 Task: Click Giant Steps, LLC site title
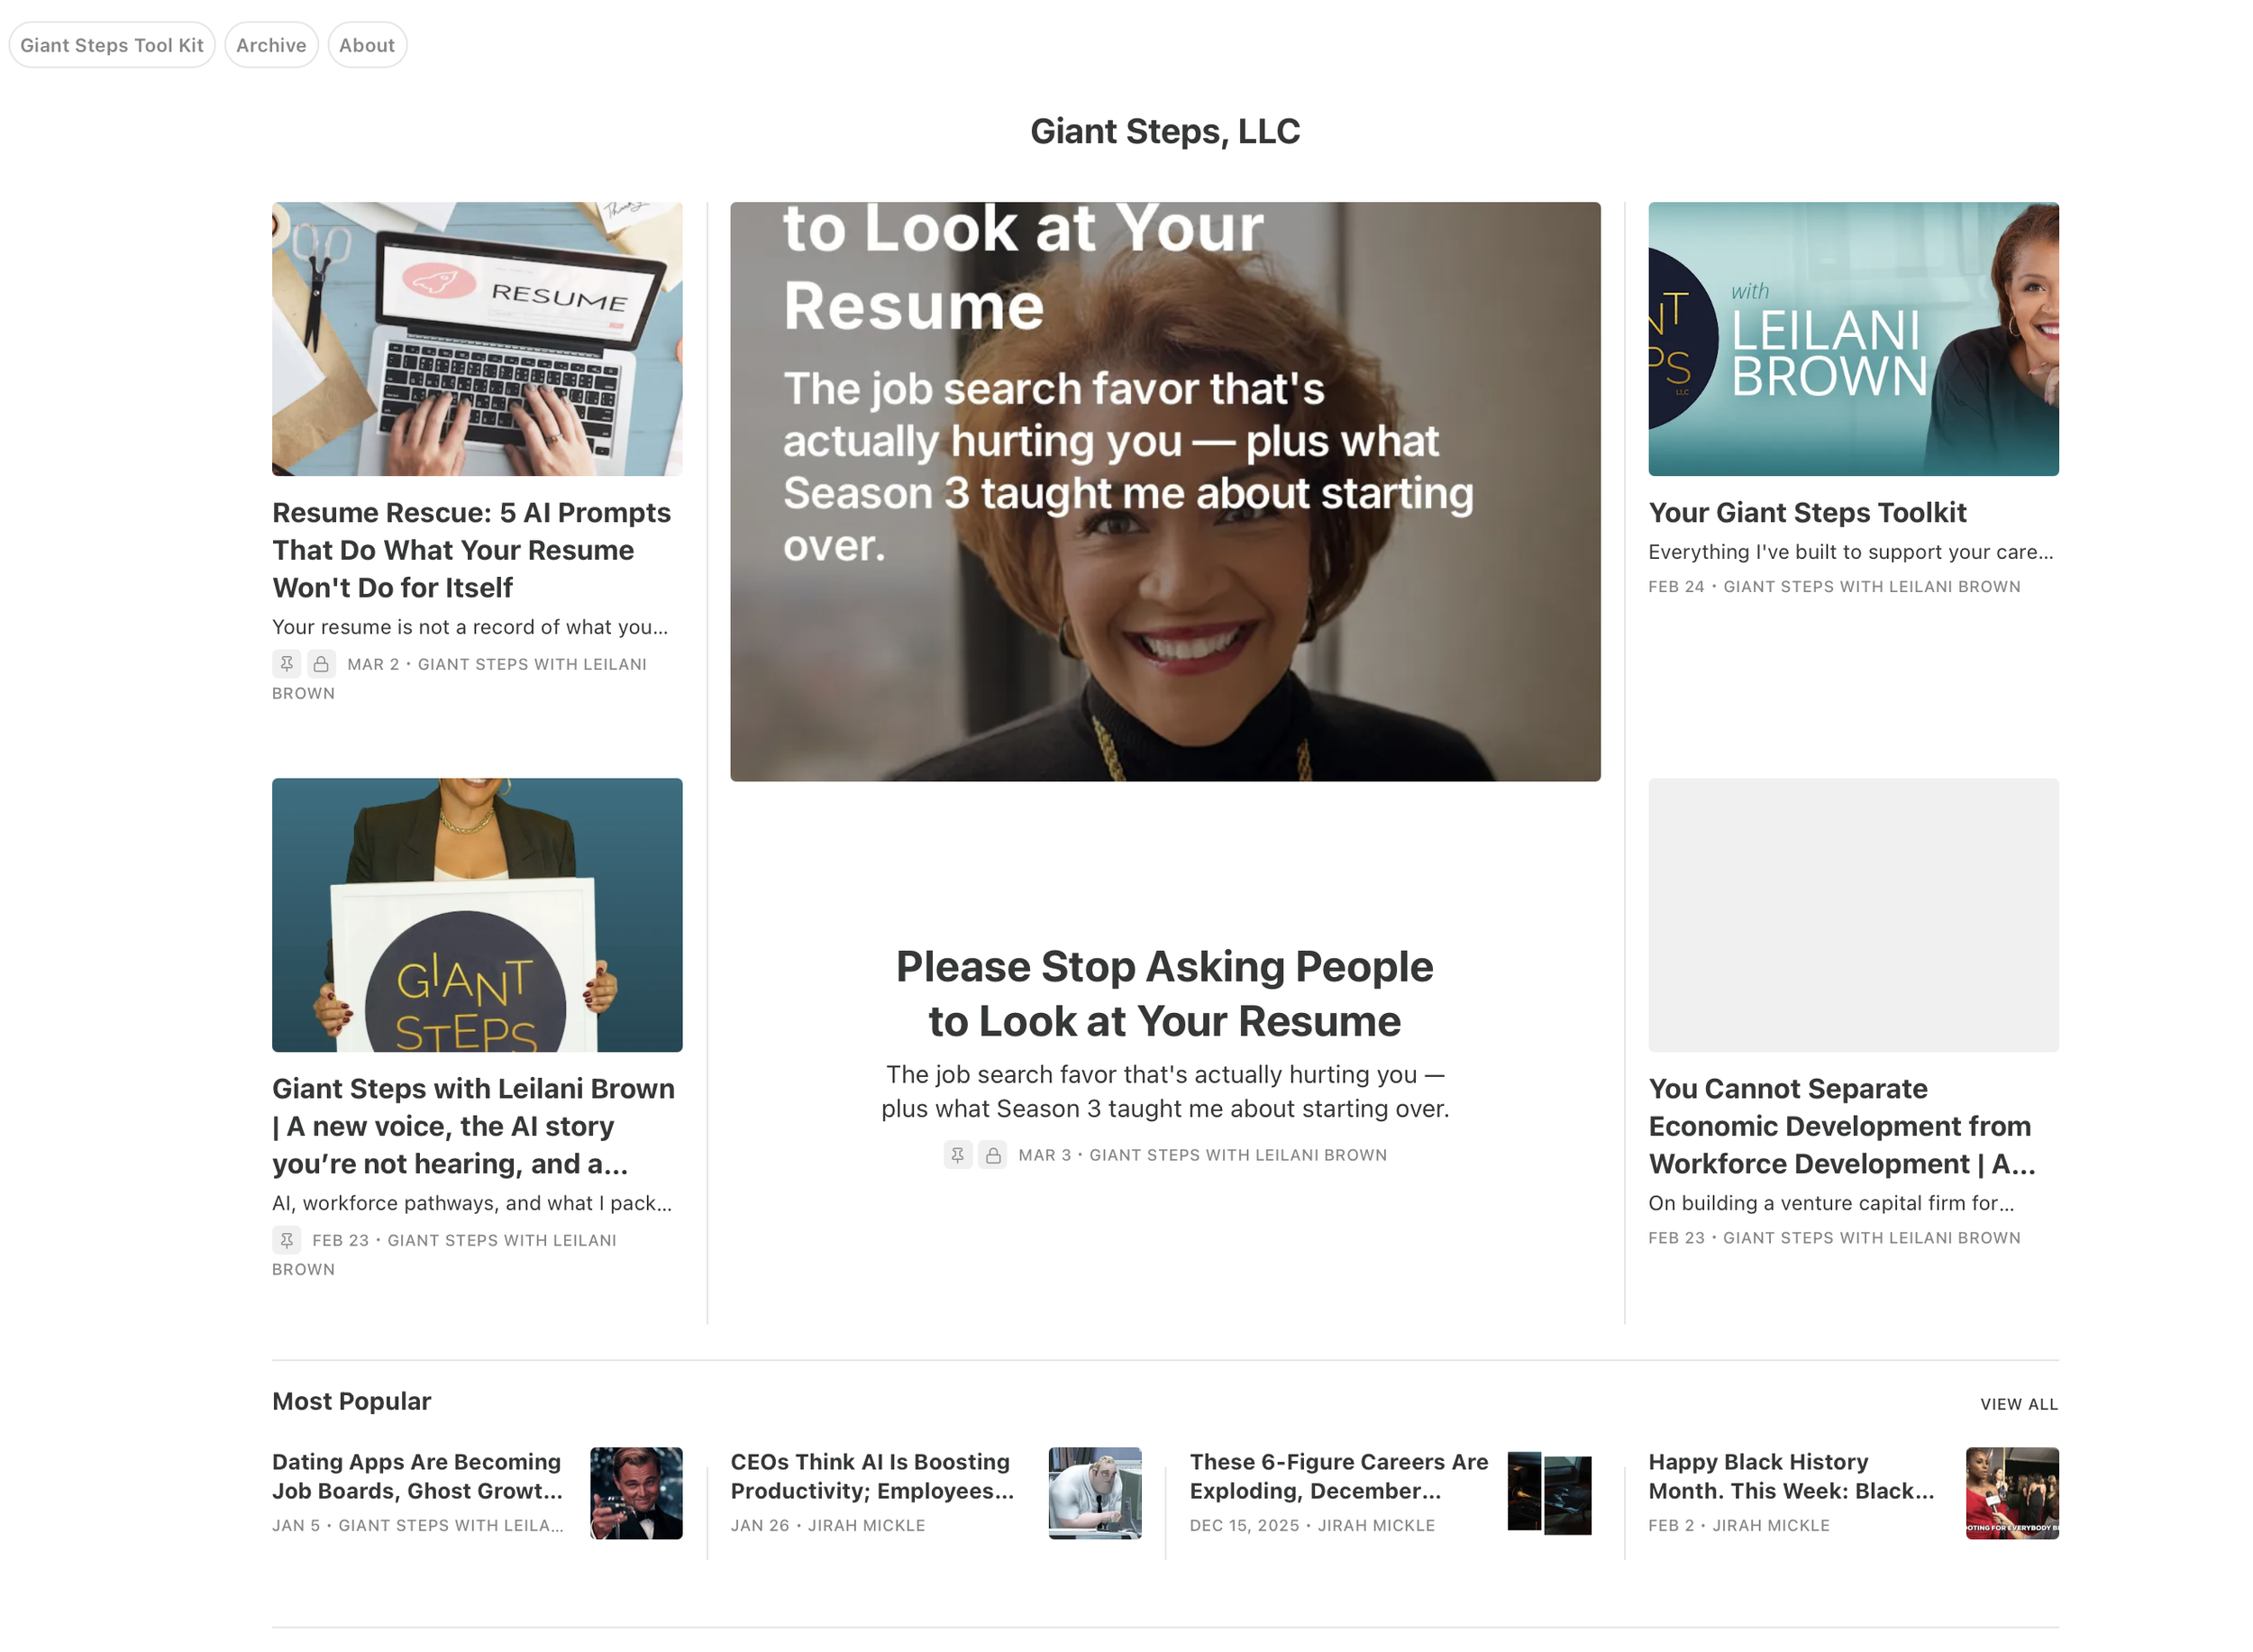click(x=1164, y=131)
